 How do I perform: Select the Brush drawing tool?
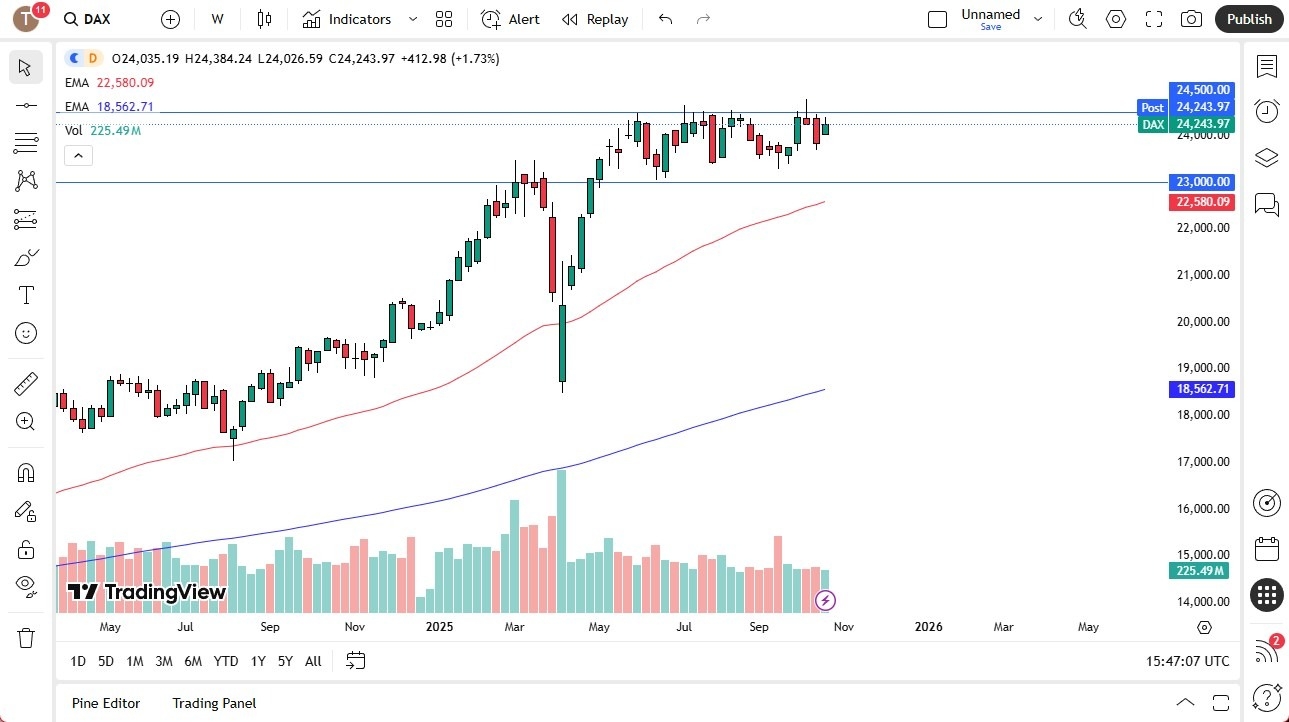[x=27, y=257]
